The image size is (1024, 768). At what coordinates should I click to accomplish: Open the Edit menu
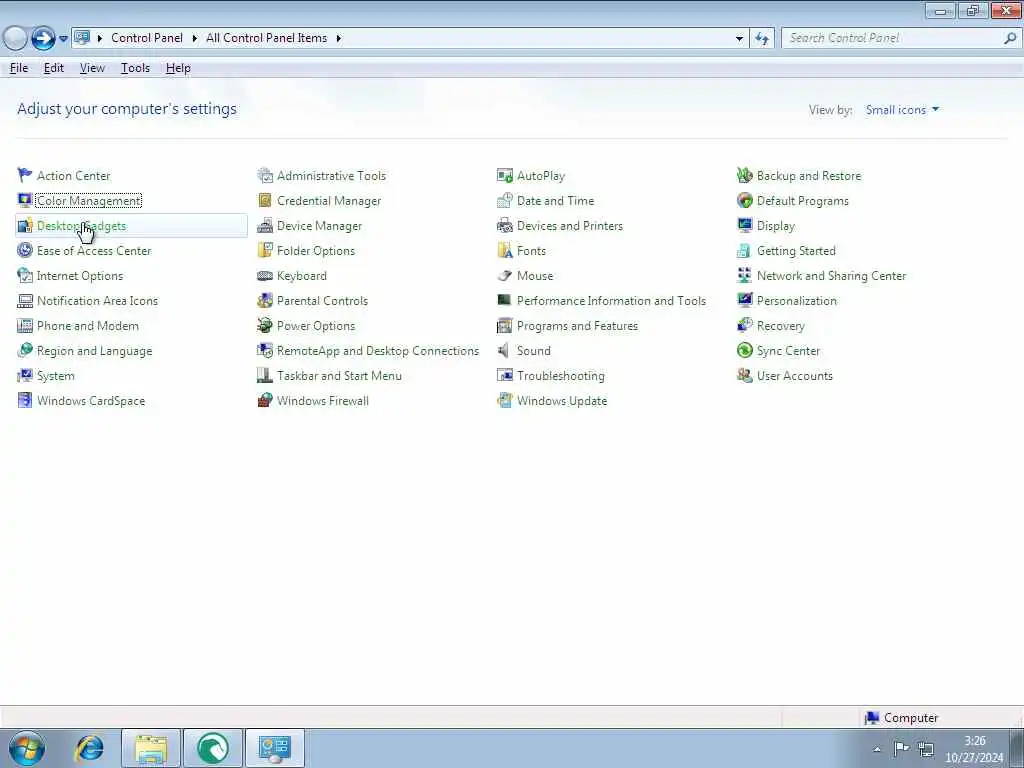click(x=54, y=68)
